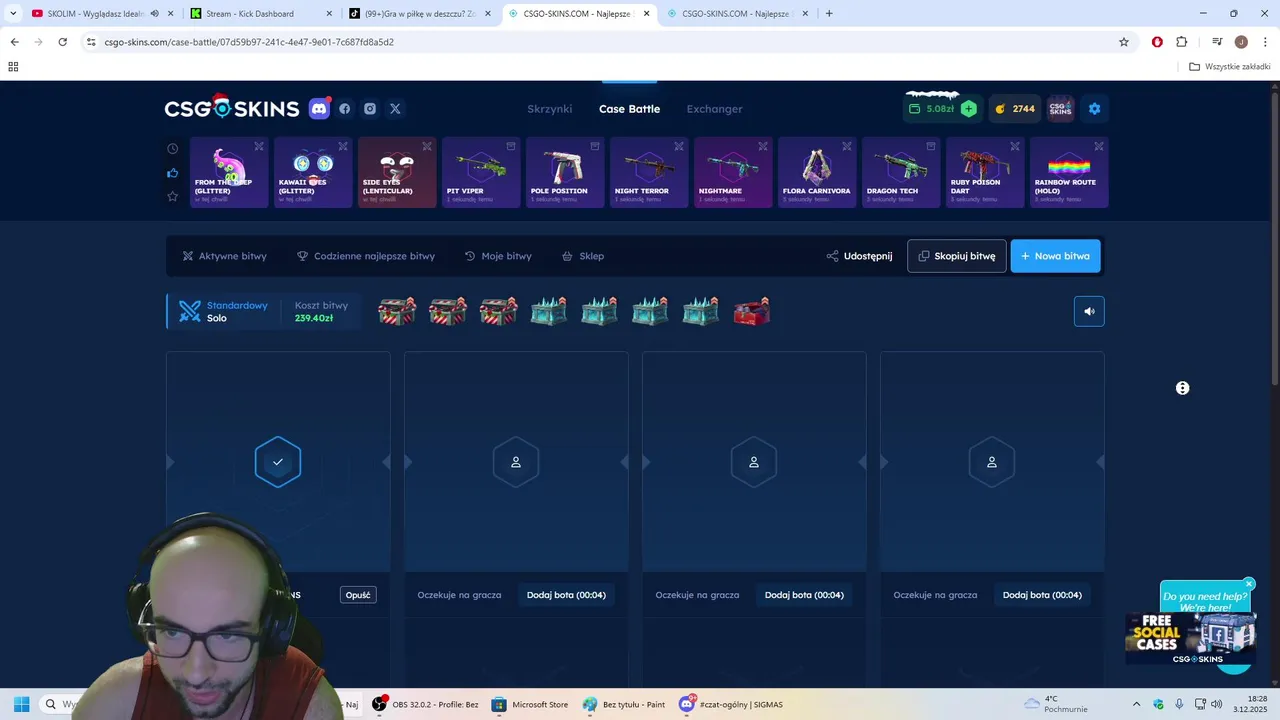Mute audio on the SKOLIM tab
The image size is (1280, 720).
[x=154, y=14]
